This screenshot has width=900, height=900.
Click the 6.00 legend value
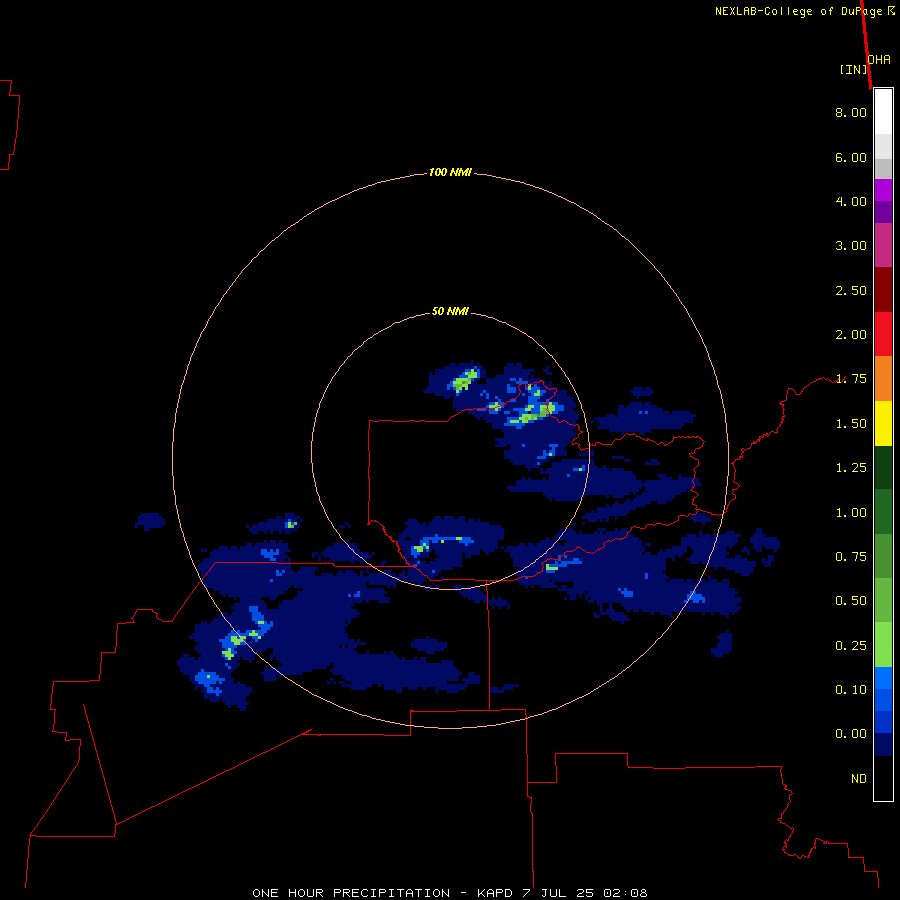[851, 157]
